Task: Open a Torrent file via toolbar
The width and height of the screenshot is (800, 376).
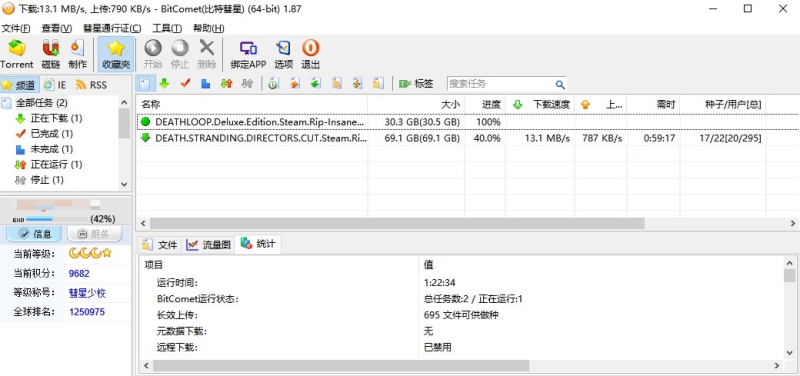Action: [16, 55]
